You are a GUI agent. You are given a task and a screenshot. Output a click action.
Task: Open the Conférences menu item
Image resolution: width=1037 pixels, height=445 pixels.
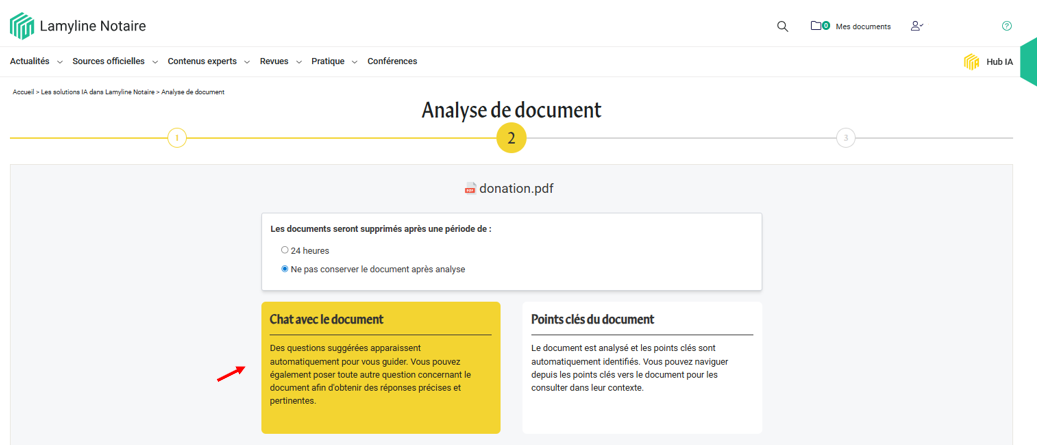click(x=392, y=61)
